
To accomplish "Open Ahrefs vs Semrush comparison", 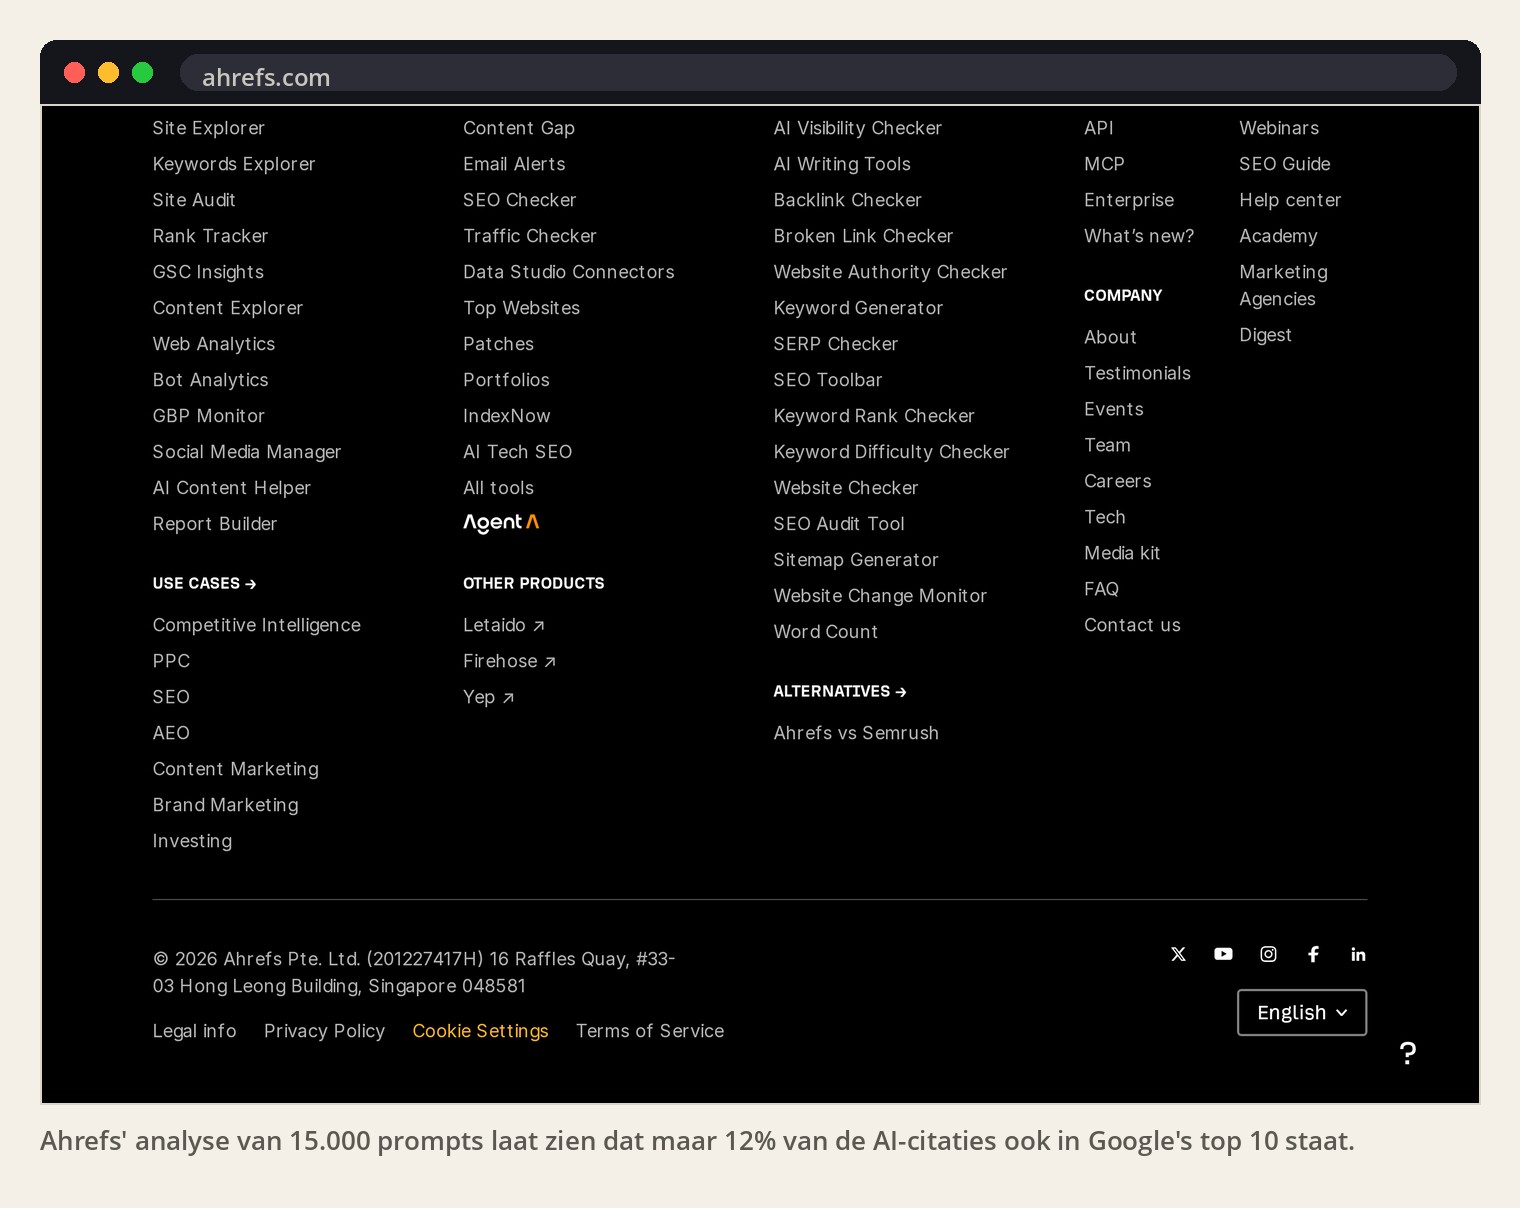I will [x=856, y=733].
